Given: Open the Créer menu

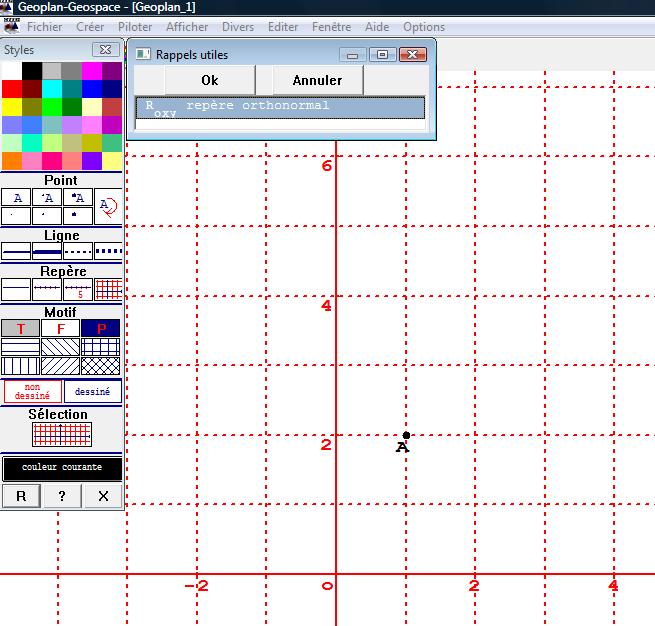Looking at the screenshot, I should 90,27.
